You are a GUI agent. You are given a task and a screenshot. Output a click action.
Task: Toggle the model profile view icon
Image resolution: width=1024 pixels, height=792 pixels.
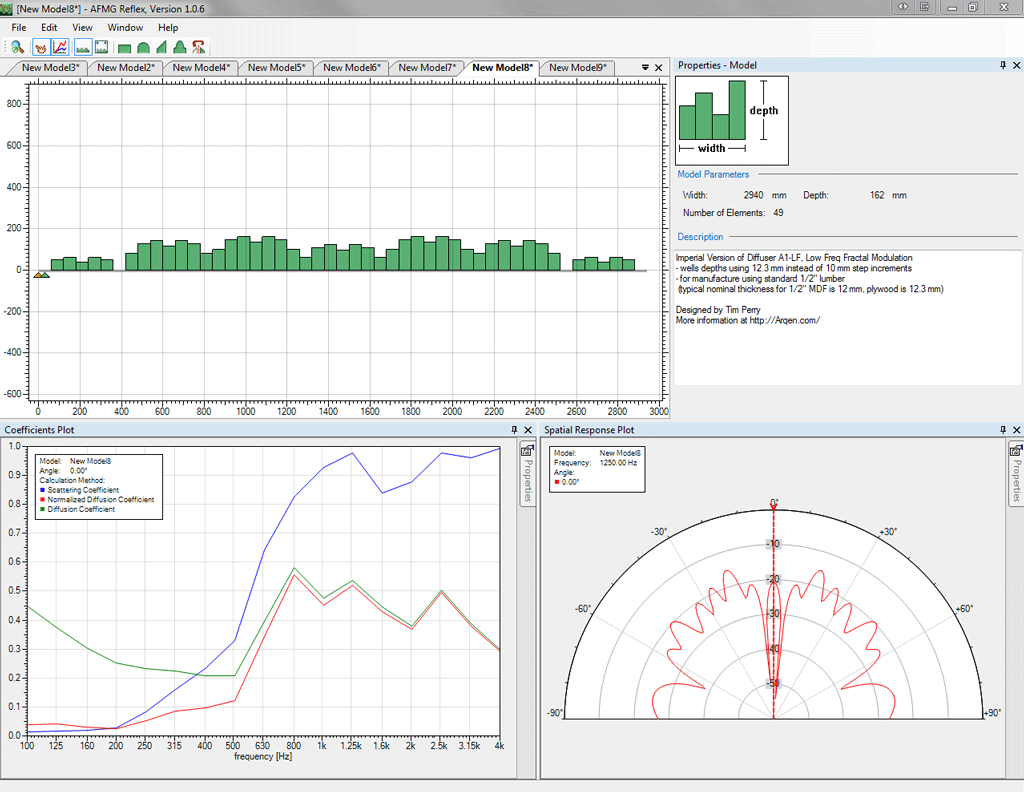[82, 46]
